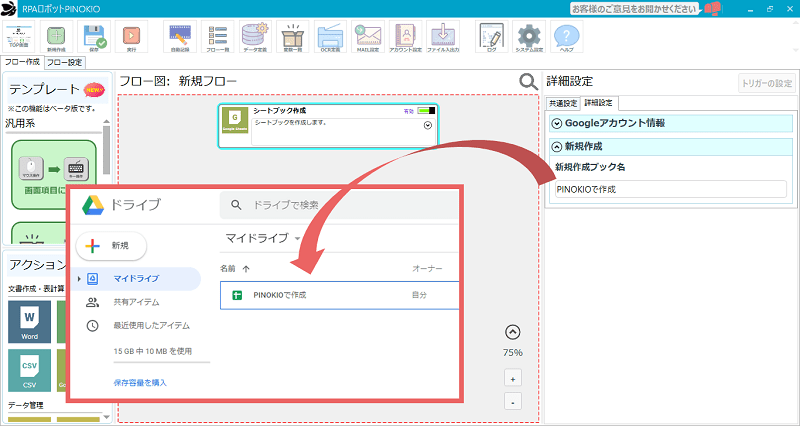Run the flow with the 実行 icon
The image size is (800, 426).
coord(131,37)
